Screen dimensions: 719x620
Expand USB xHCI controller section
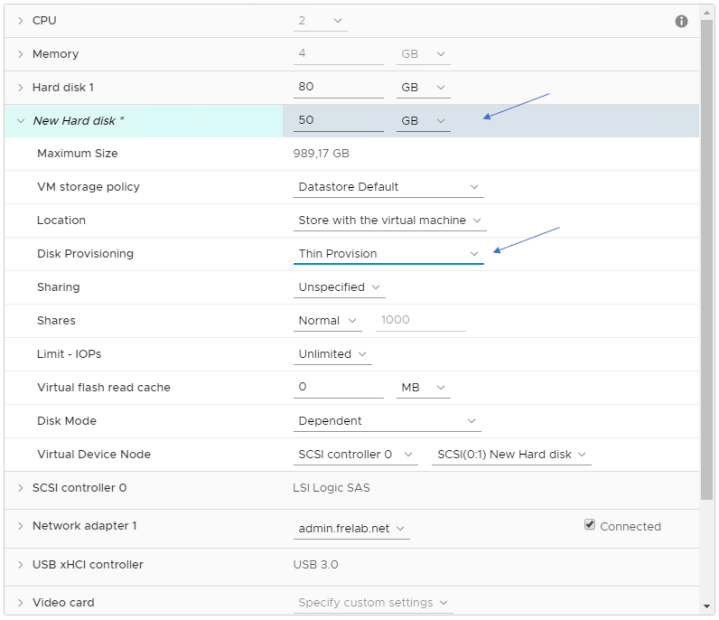tap(20, 565)
